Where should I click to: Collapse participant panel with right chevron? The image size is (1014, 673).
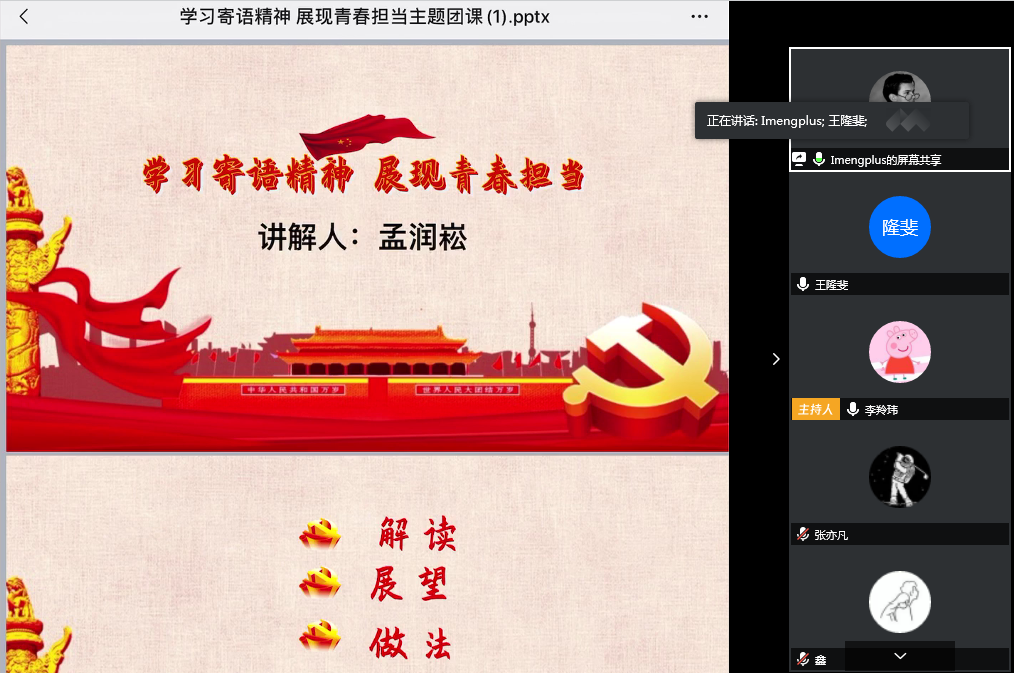(x=776, y=359)
